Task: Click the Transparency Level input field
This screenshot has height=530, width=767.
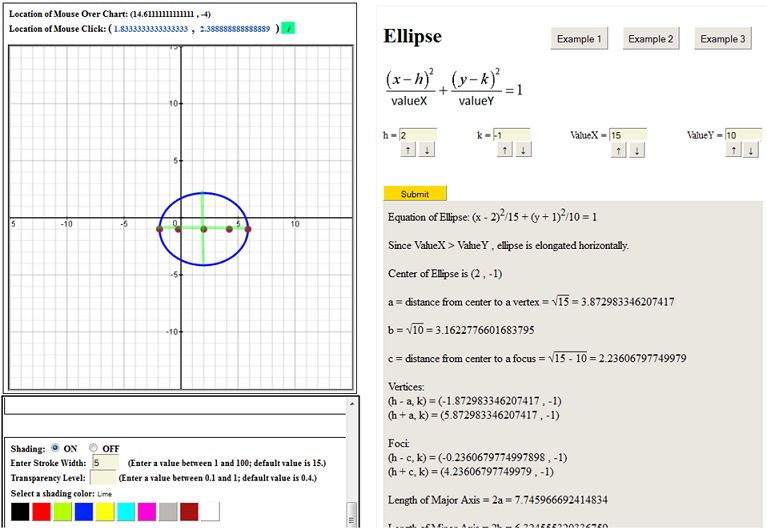Action: pos(103,477)
